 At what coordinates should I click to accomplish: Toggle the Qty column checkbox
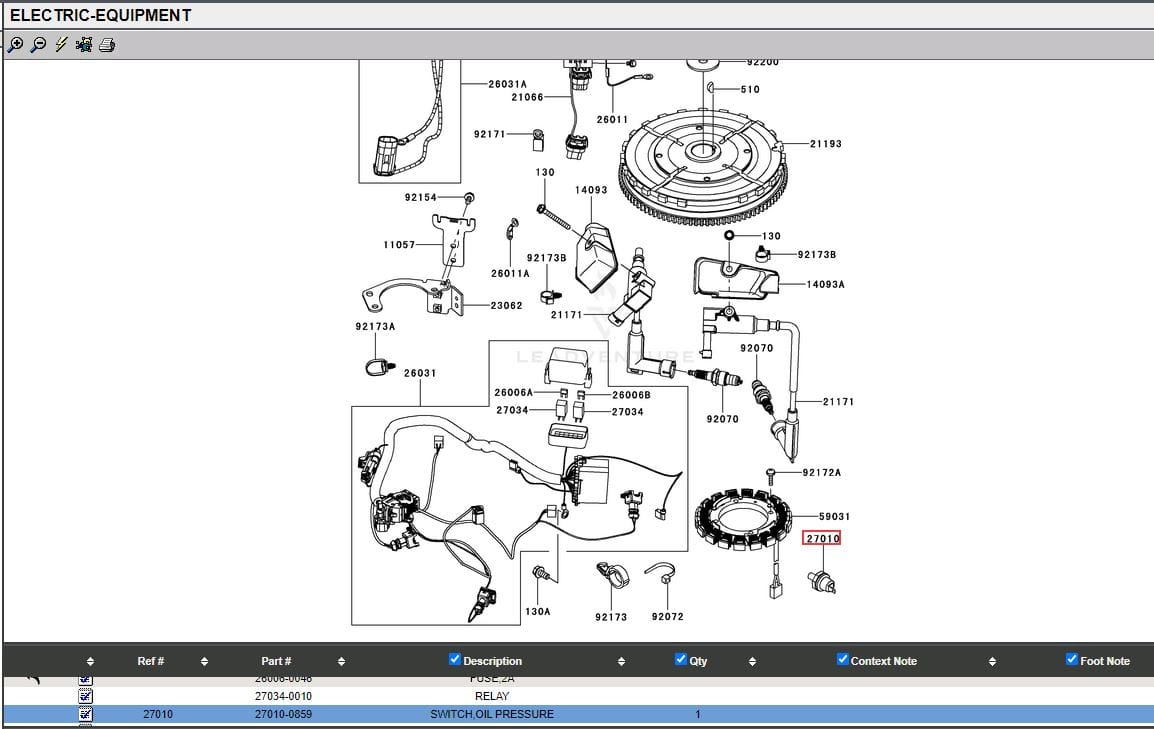[x=681, y=659]
